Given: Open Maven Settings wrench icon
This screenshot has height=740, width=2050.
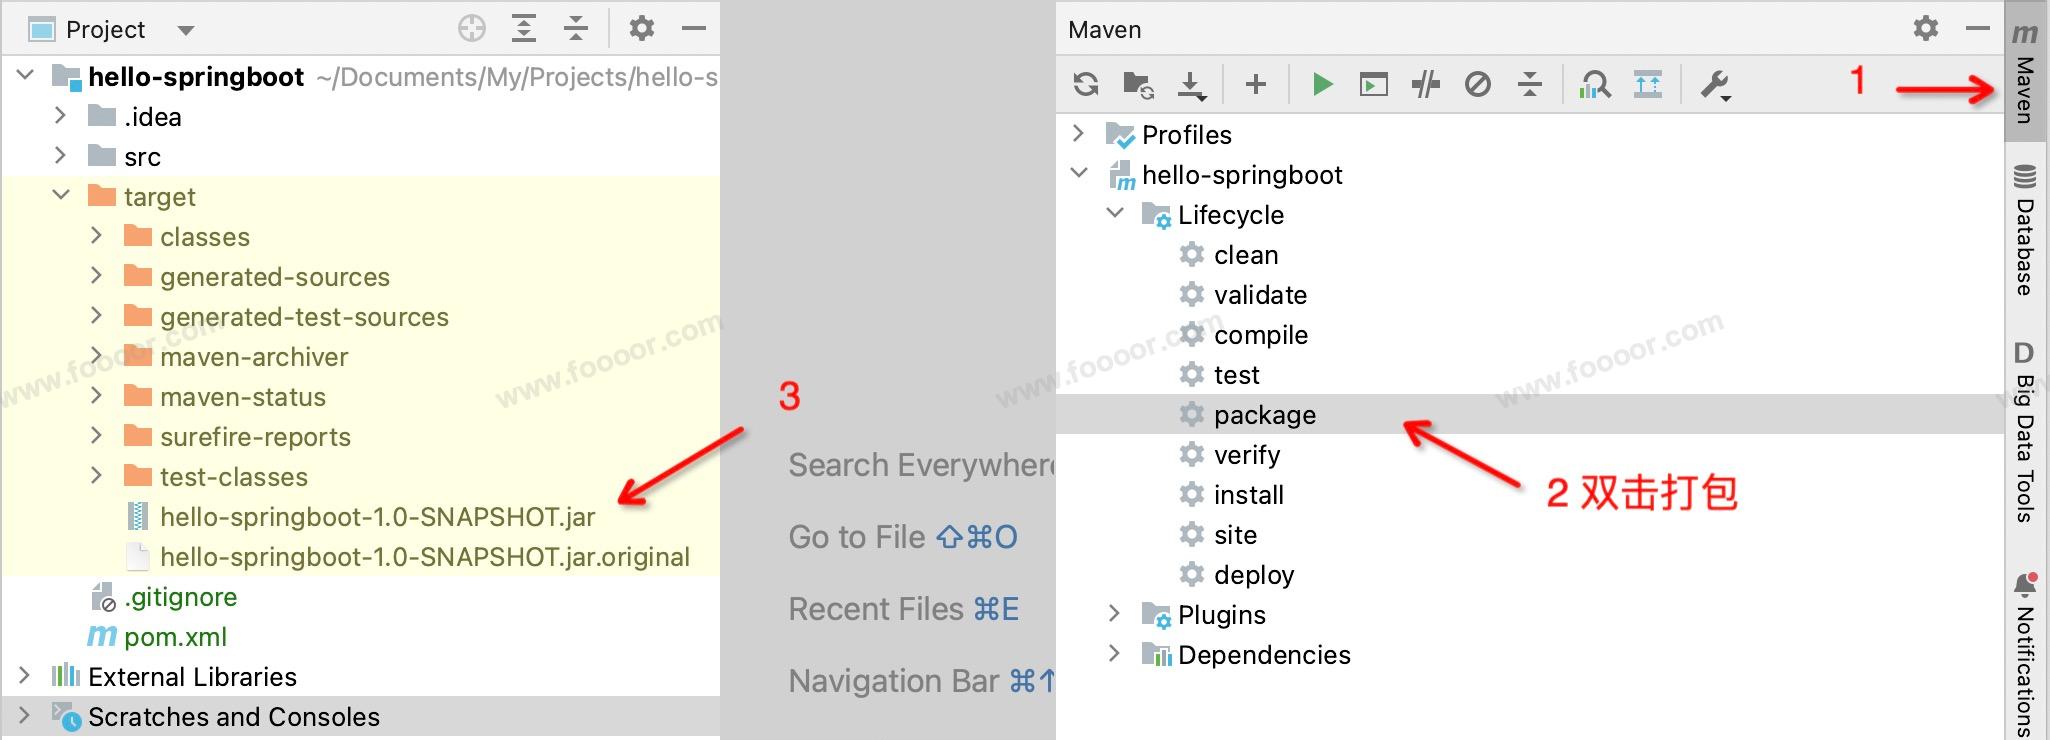Looking at the screenshot, I should [1716, 85].
